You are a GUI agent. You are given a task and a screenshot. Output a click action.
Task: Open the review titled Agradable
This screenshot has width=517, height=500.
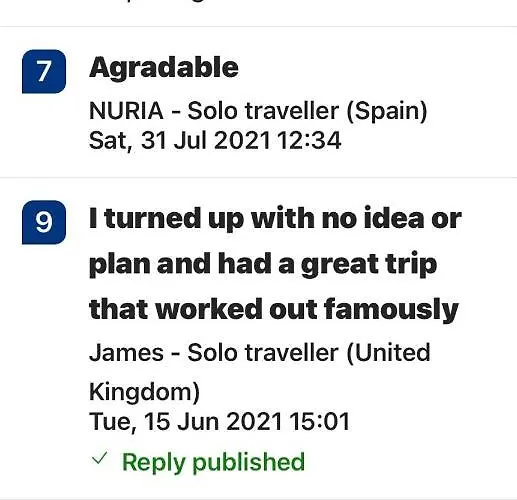click(x=164, y=69)
